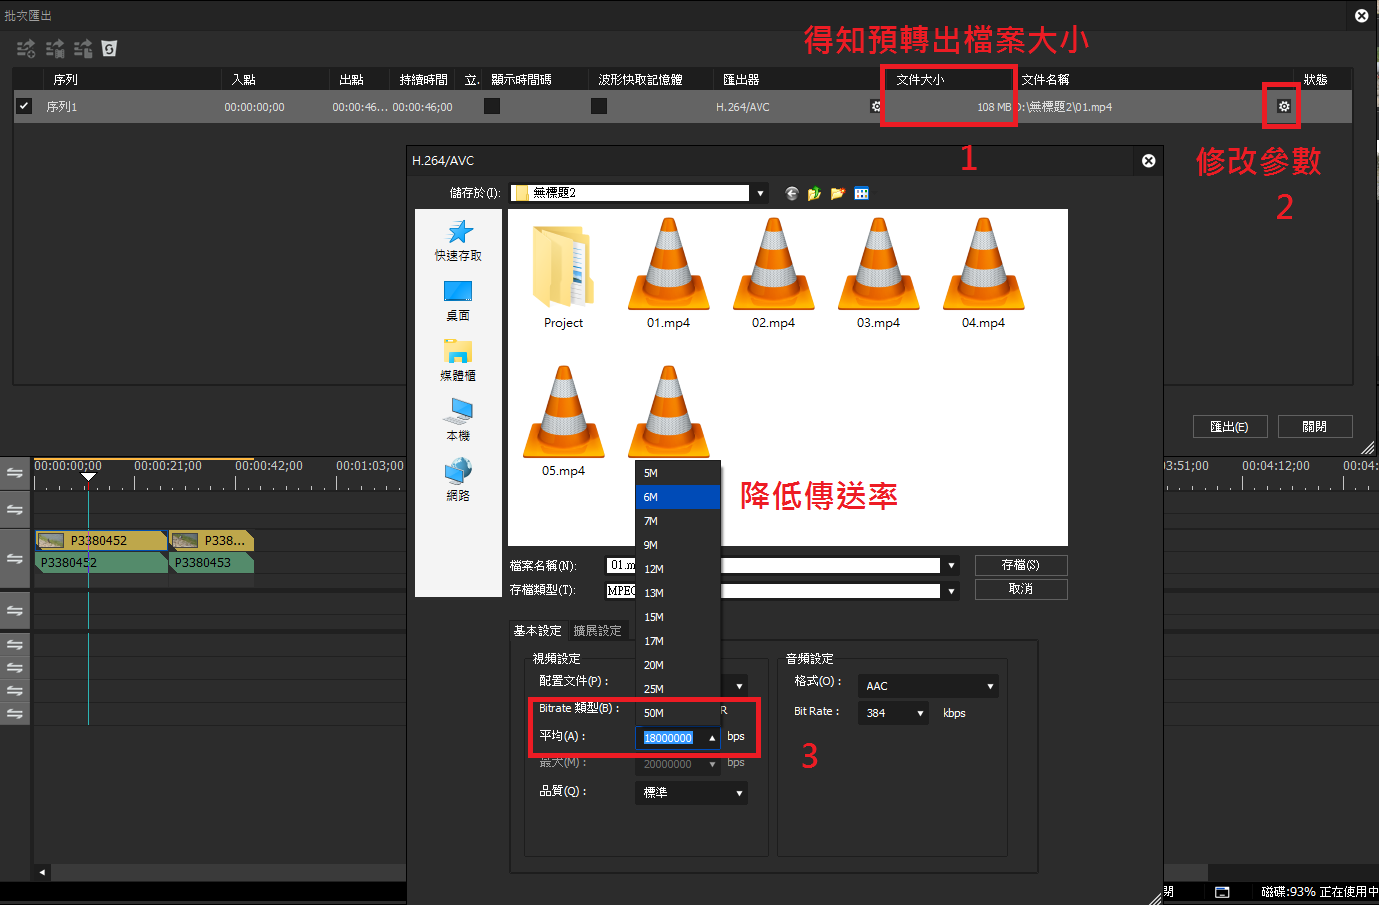Click the timeline playhead marker on the ruler

tap(88, 477)
